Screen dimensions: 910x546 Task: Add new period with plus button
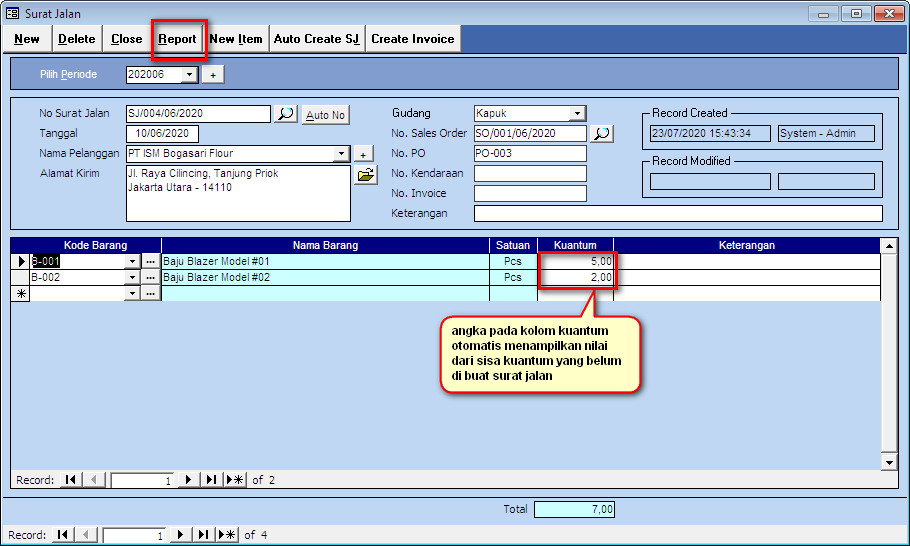(213, 75)
